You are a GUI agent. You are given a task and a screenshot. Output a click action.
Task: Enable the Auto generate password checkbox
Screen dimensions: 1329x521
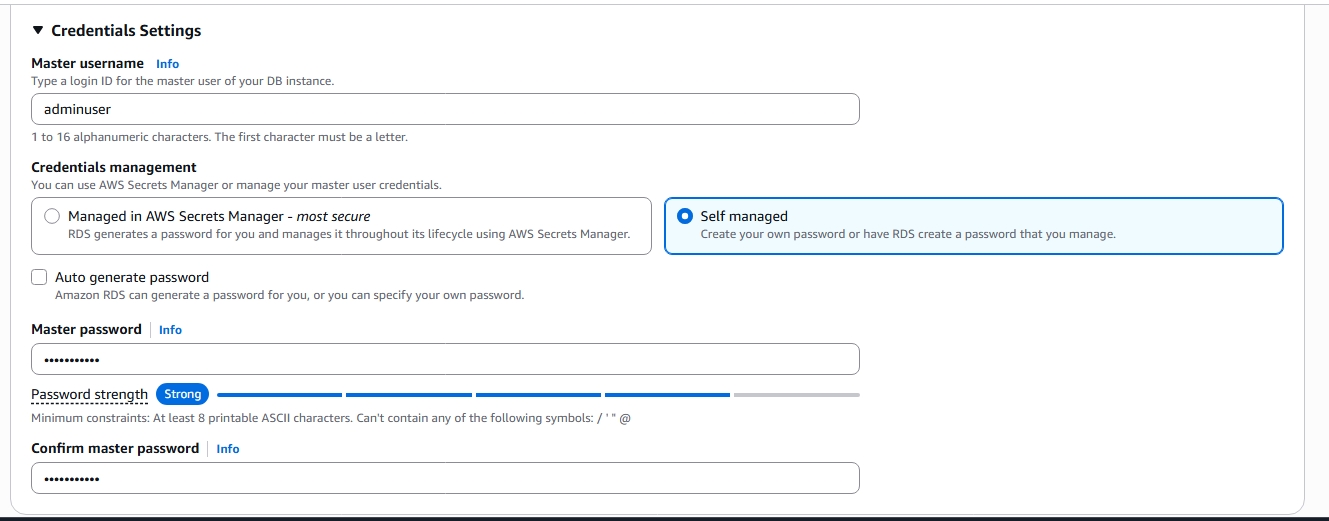[39, 277]
